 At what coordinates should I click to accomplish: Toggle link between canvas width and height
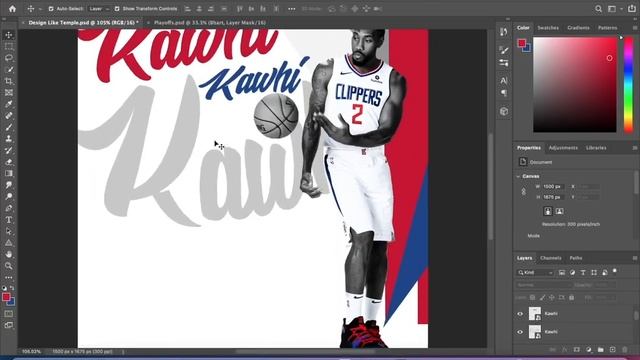523,191
